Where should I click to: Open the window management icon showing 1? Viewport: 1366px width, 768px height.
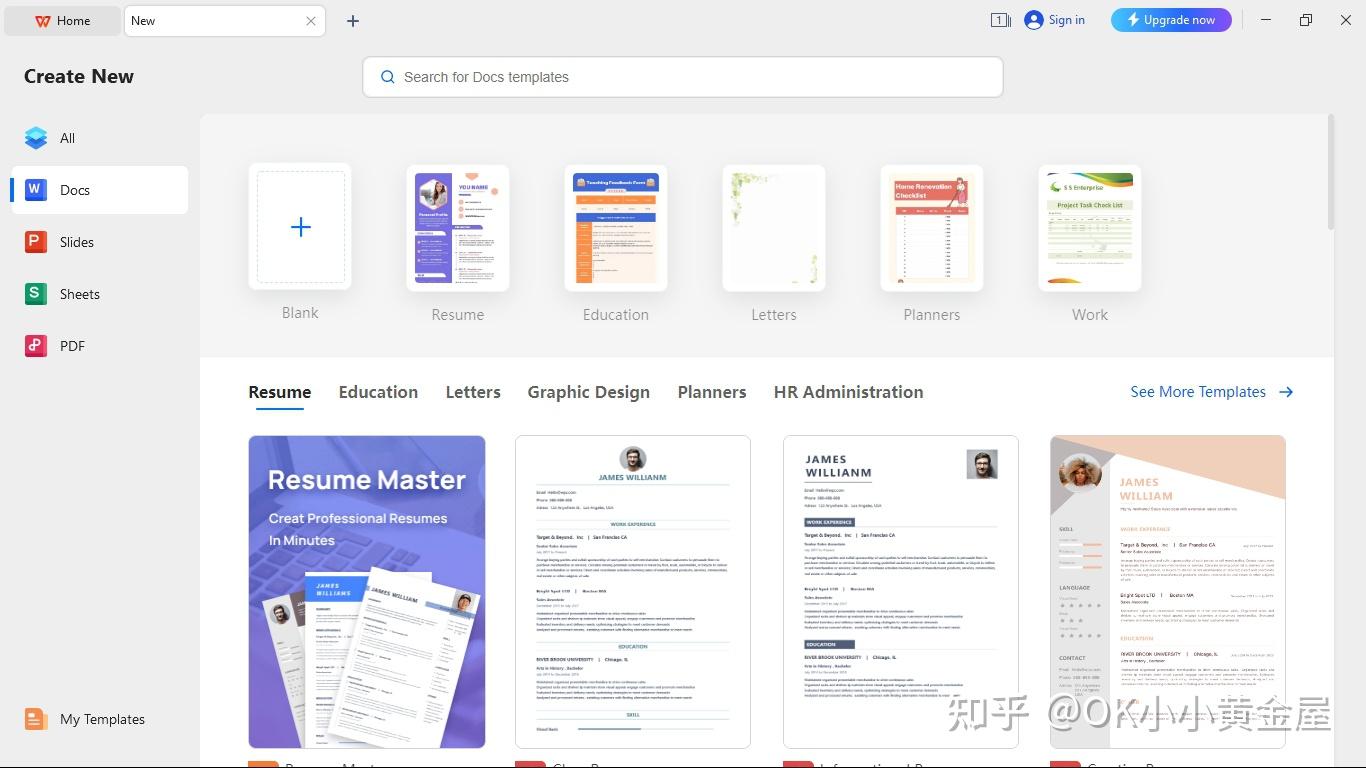(999, 20)
